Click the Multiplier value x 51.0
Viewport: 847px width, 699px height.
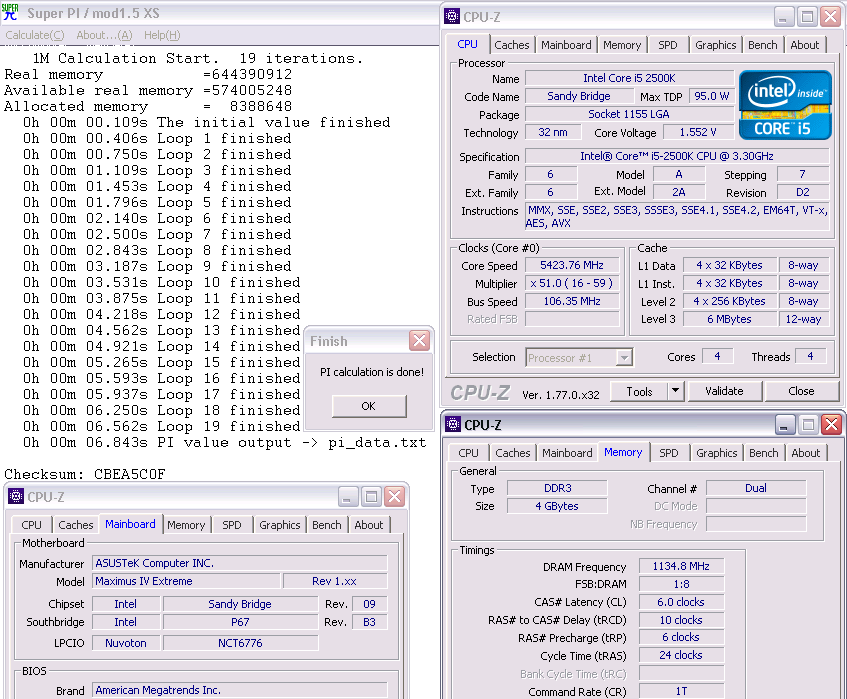coord(572,283)
